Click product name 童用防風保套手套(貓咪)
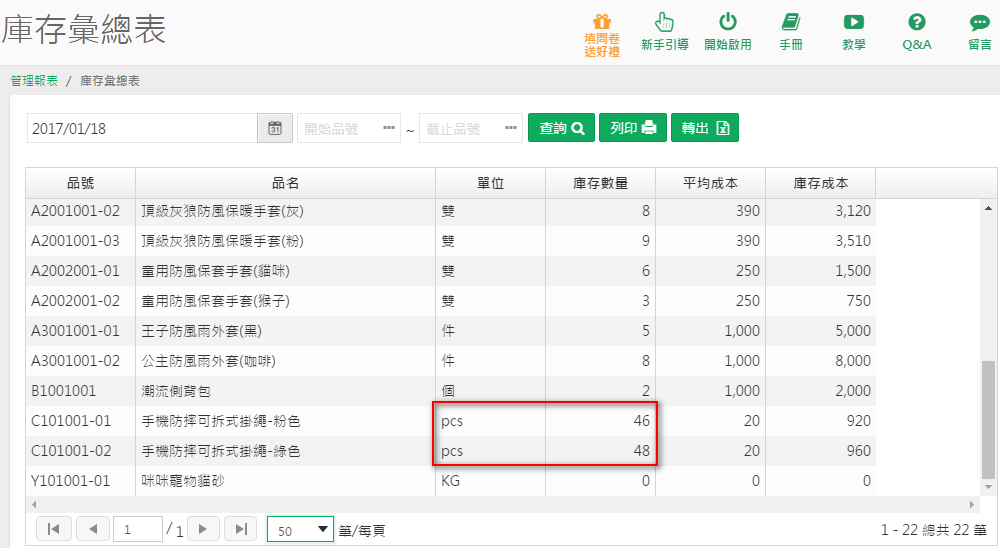The height and width of the screenshot is (548, 1000). pyautogui.click(x=216, y=271)
